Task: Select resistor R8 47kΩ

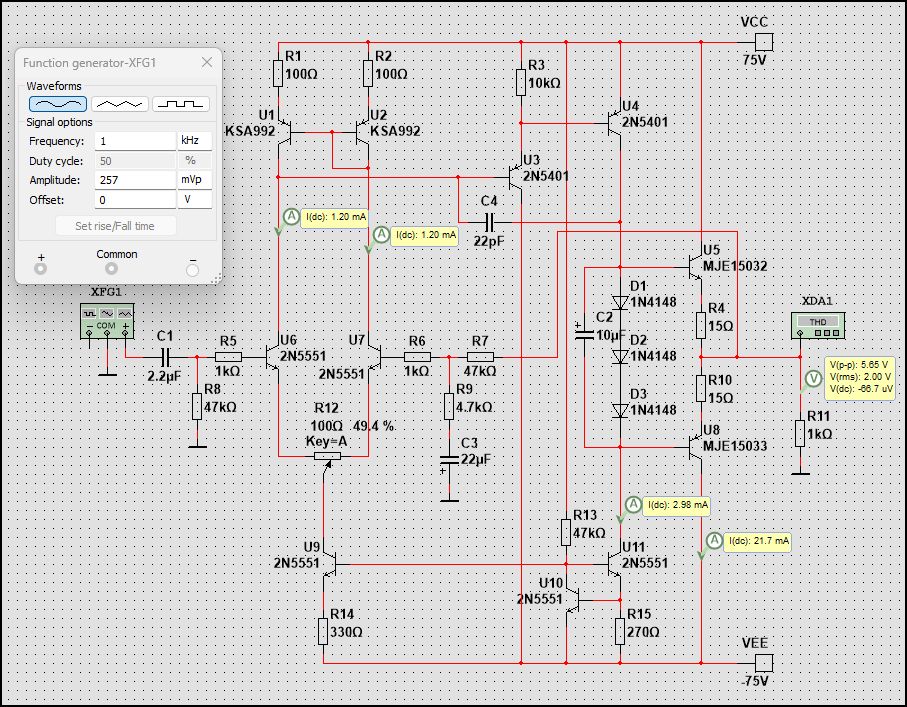Action: coord(197,406)
